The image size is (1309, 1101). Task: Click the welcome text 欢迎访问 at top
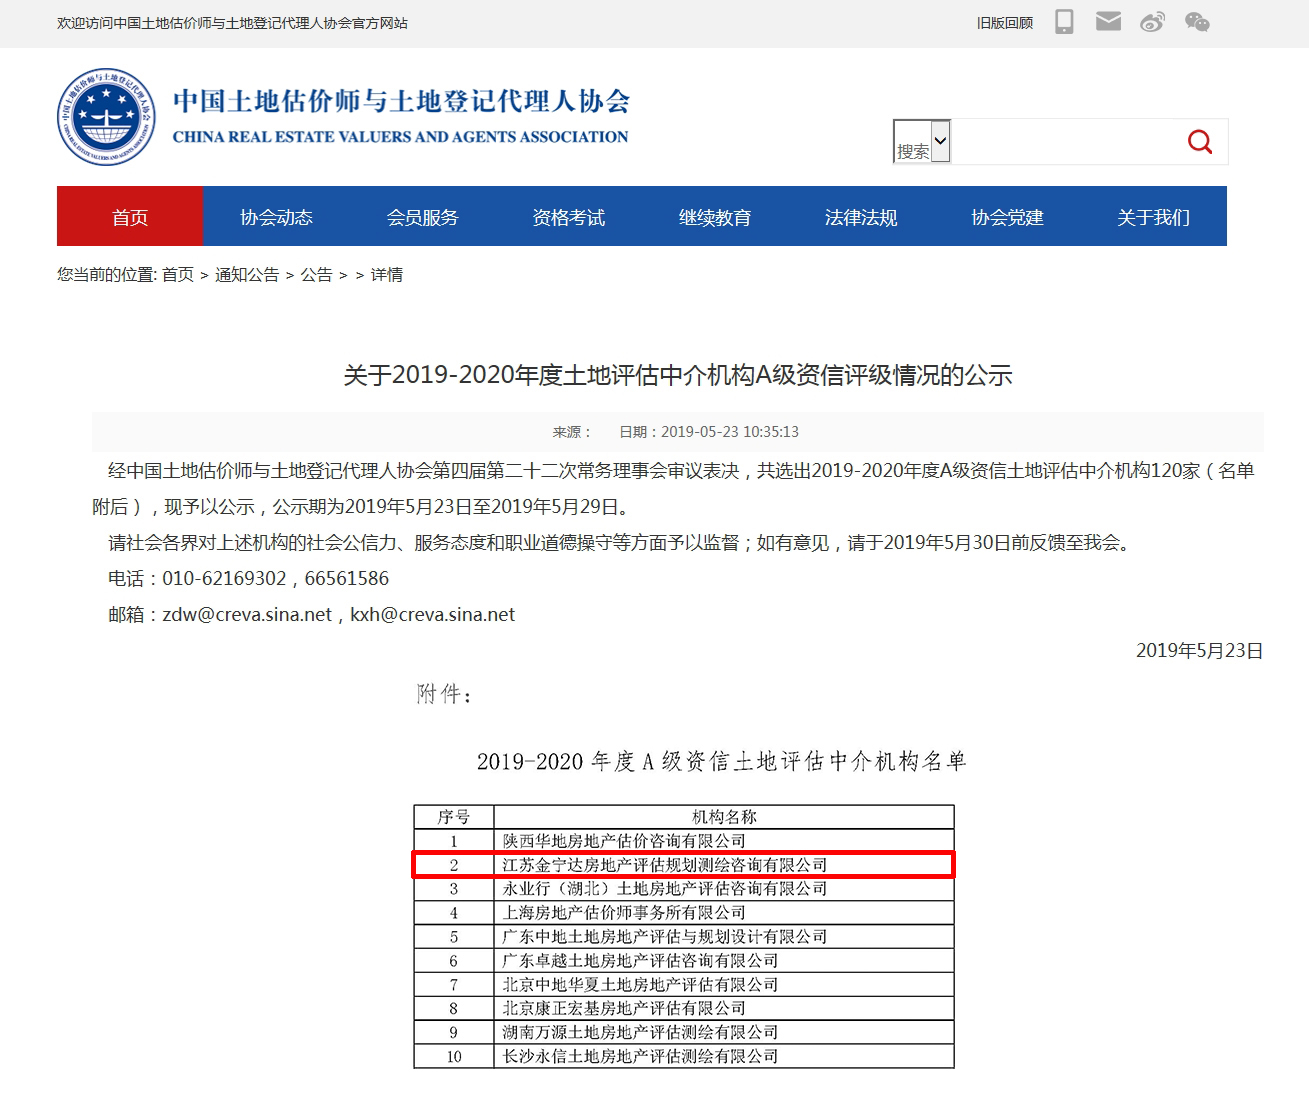(232, 23)
